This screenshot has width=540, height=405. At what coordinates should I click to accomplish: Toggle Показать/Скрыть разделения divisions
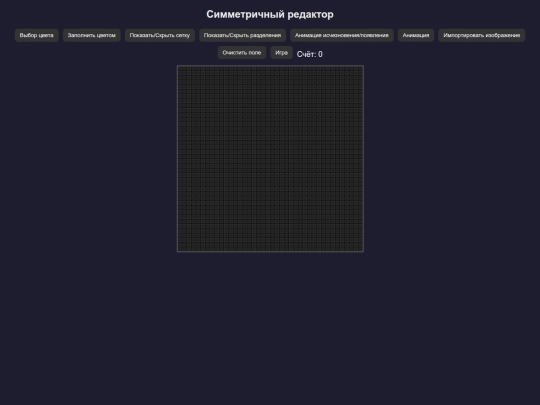tap(242, 35)
